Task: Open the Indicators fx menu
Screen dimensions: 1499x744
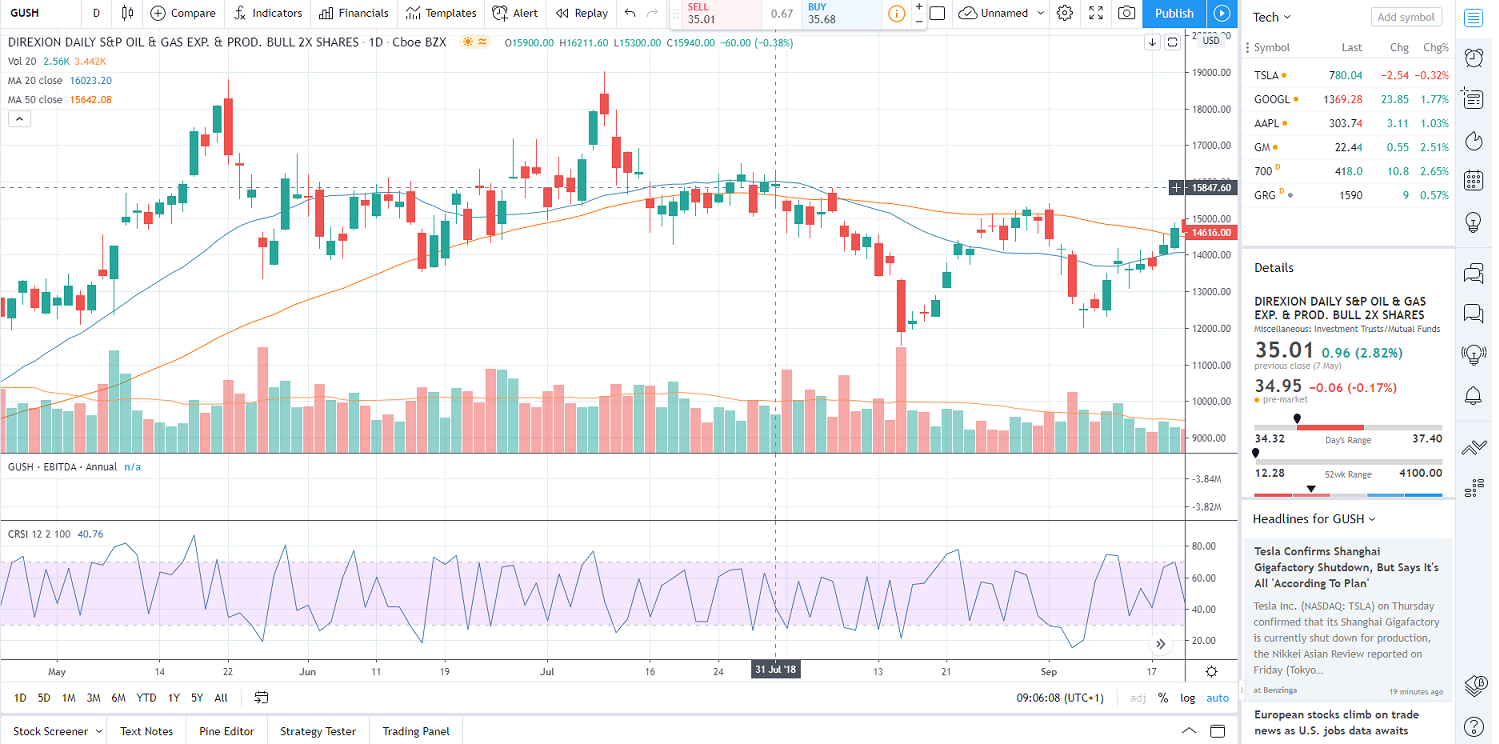Action: pyautogui.click(x=268, y=13)
